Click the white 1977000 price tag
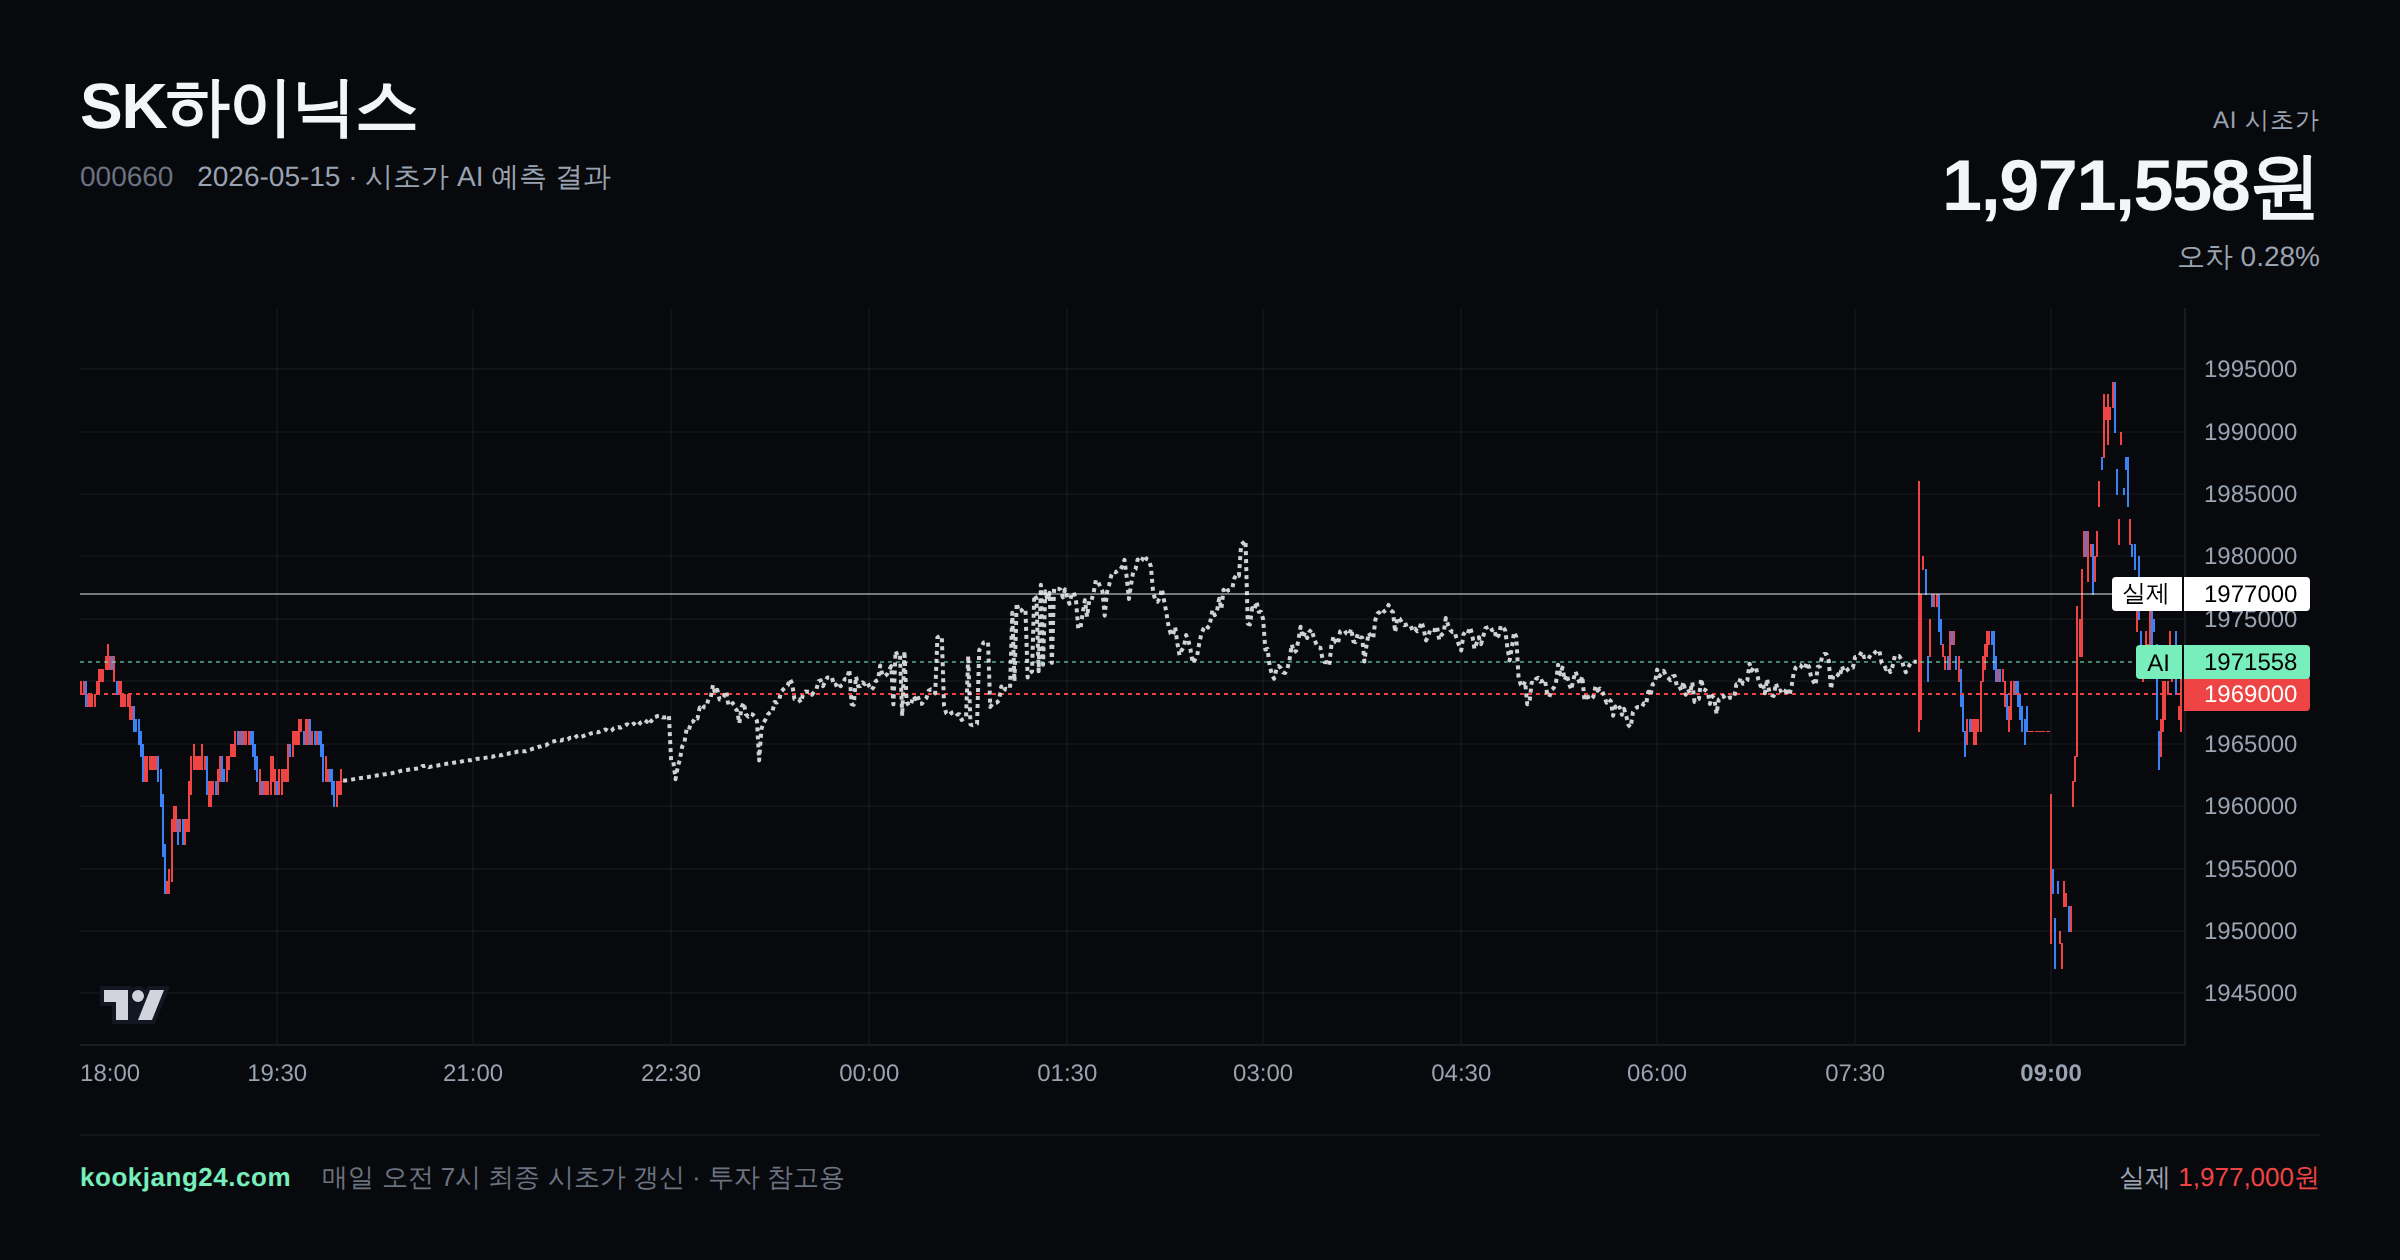2400x1260 pixels. click(2247, 594)
